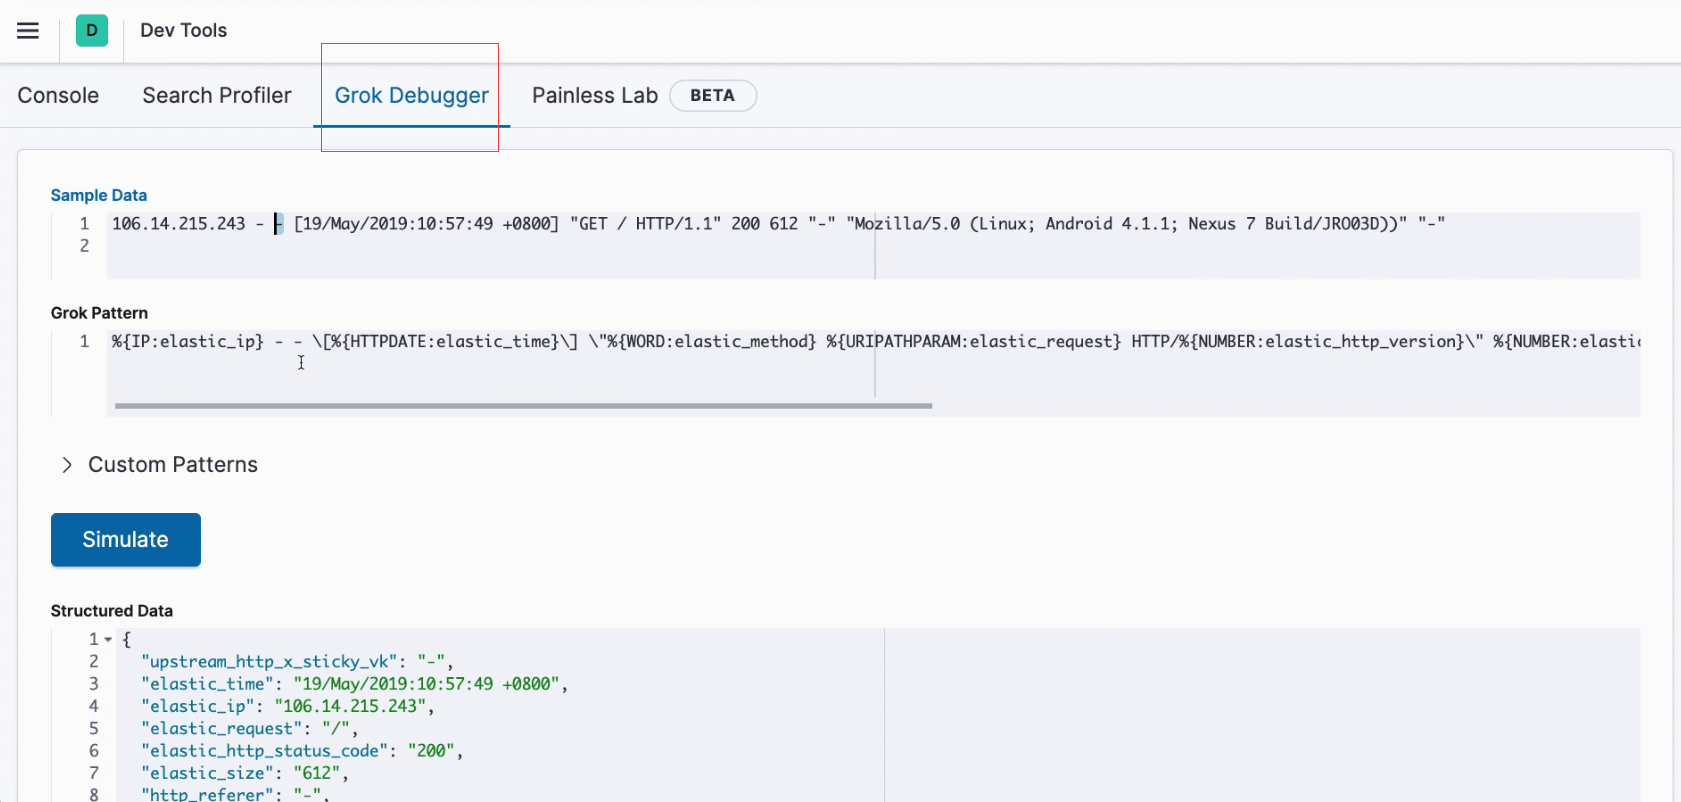Image resolution: width=1681 pixels, height=802 pixels.
Task: Click the BETA badge
Action: pyautogui.click(x=712, y=96)
